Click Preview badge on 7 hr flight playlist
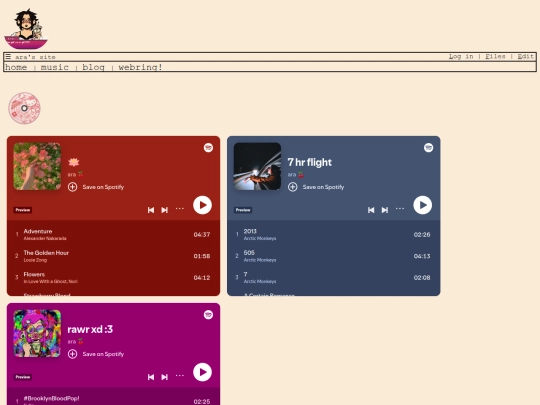This screenshot has width=540, height=405. (x=243, y=210)
